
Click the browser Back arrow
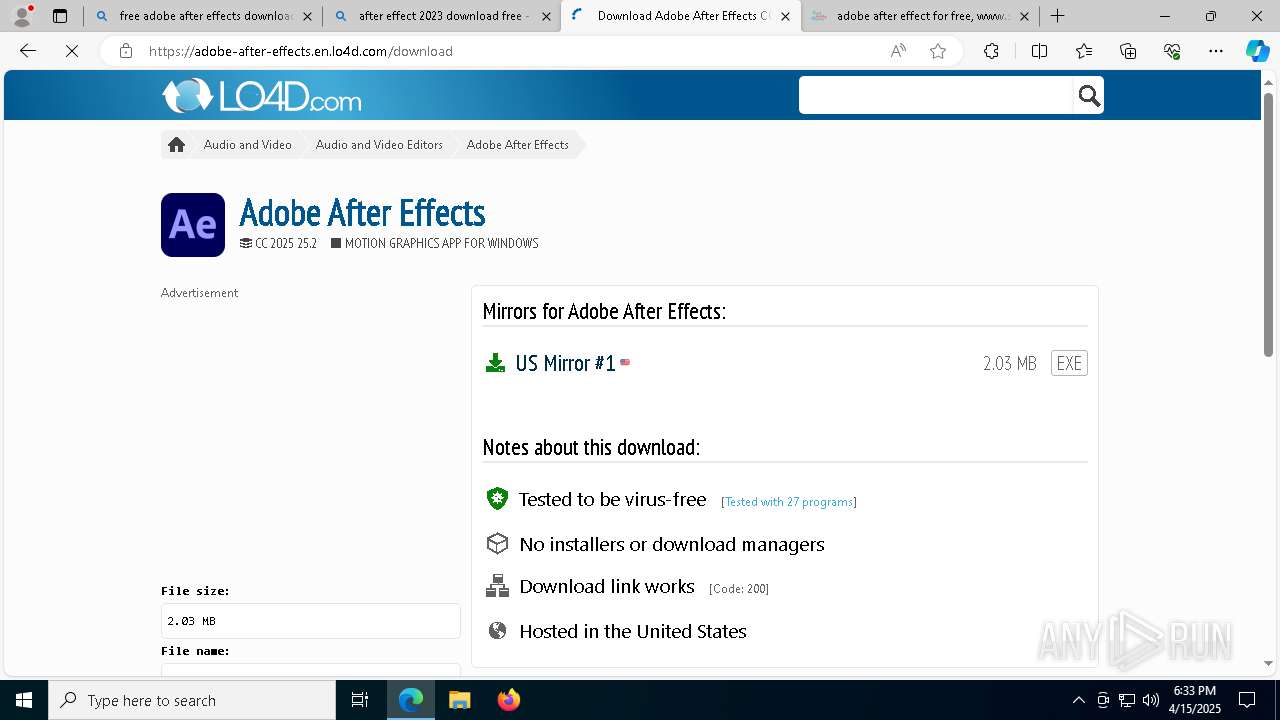click(28, 51)
